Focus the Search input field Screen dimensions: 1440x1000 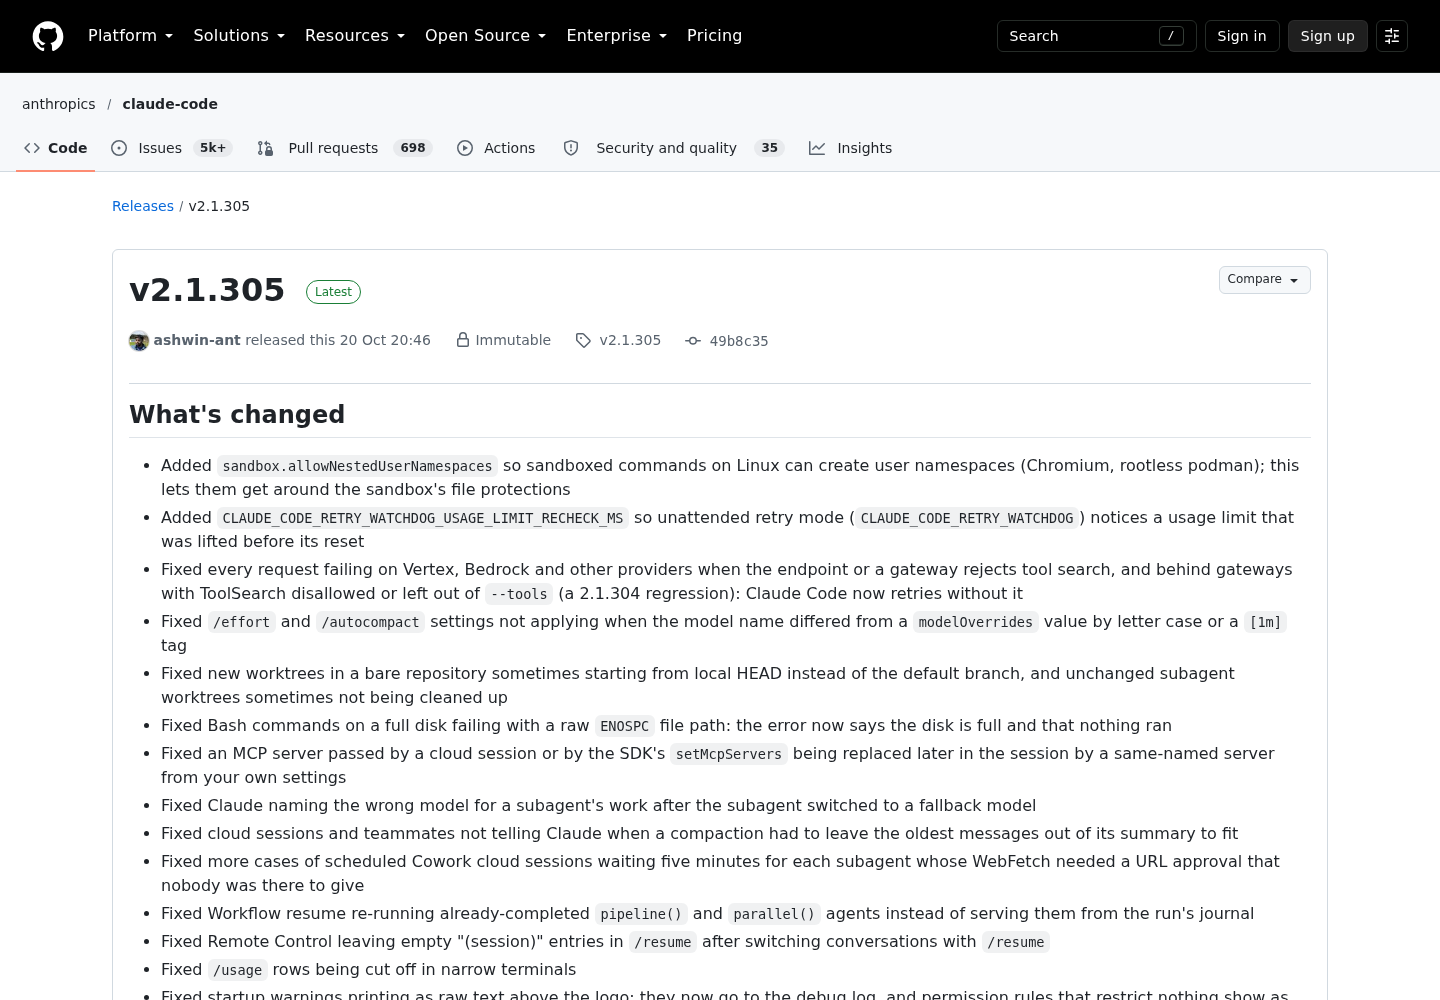(1096, 36)
